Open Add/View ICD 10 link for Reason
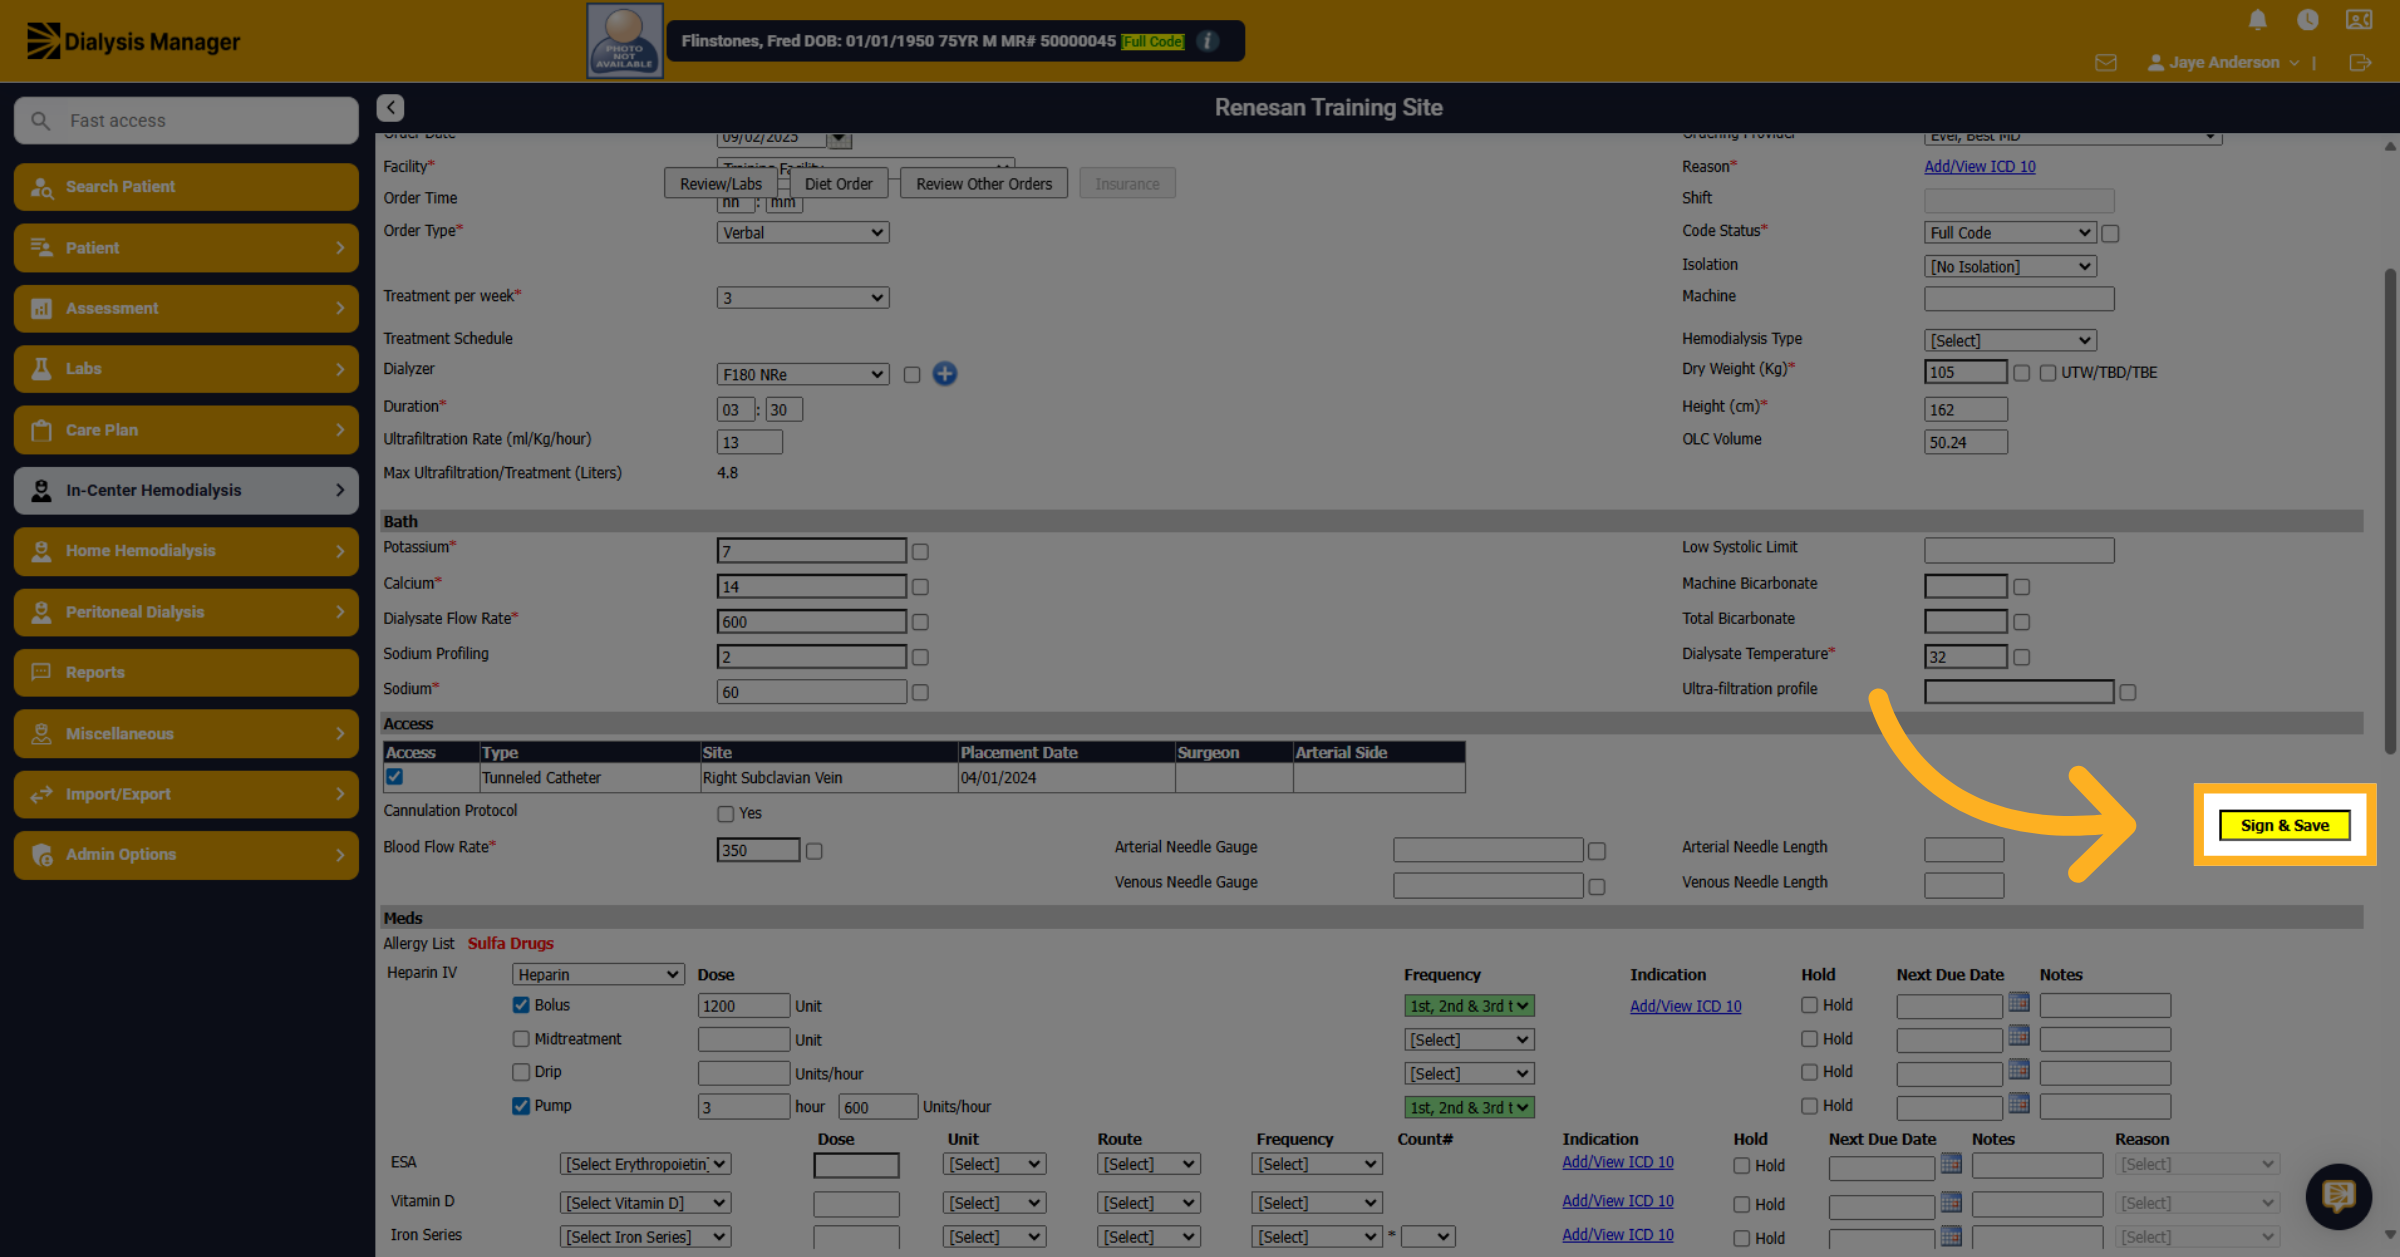 pyautogui.click(x=1980, y=167)
